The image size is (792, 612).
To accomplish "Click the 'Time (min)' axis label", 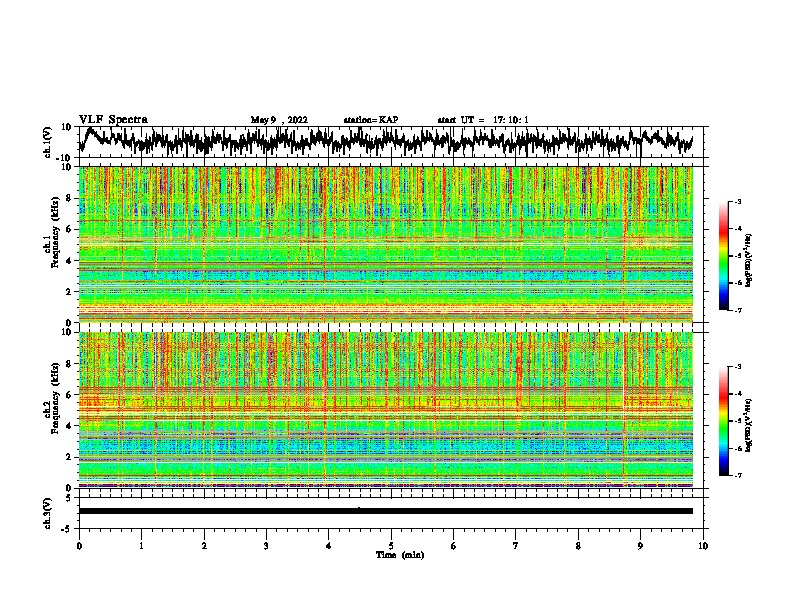I will pos(400,555).
